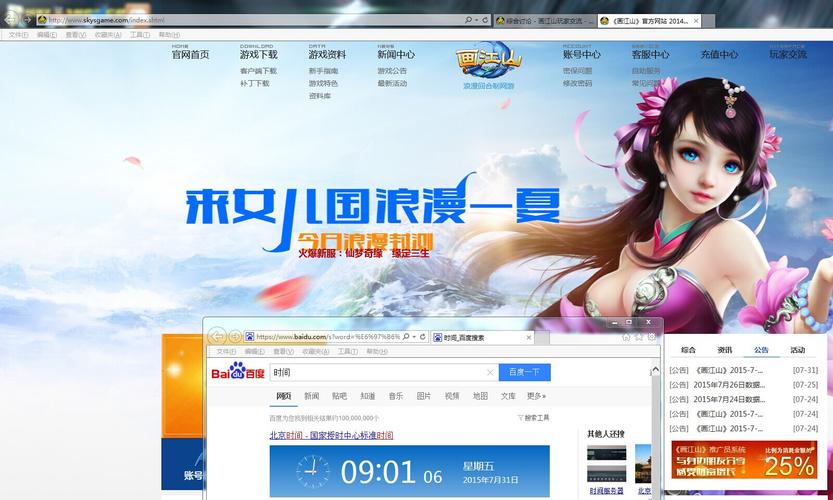
Task: Click the 来女儿国浪漫一夏 banner
Action: pos(372,213)
